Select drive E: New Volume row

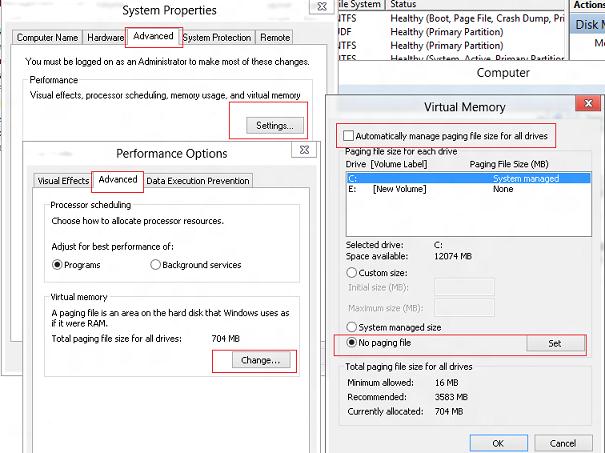click(x=468, y=189)
